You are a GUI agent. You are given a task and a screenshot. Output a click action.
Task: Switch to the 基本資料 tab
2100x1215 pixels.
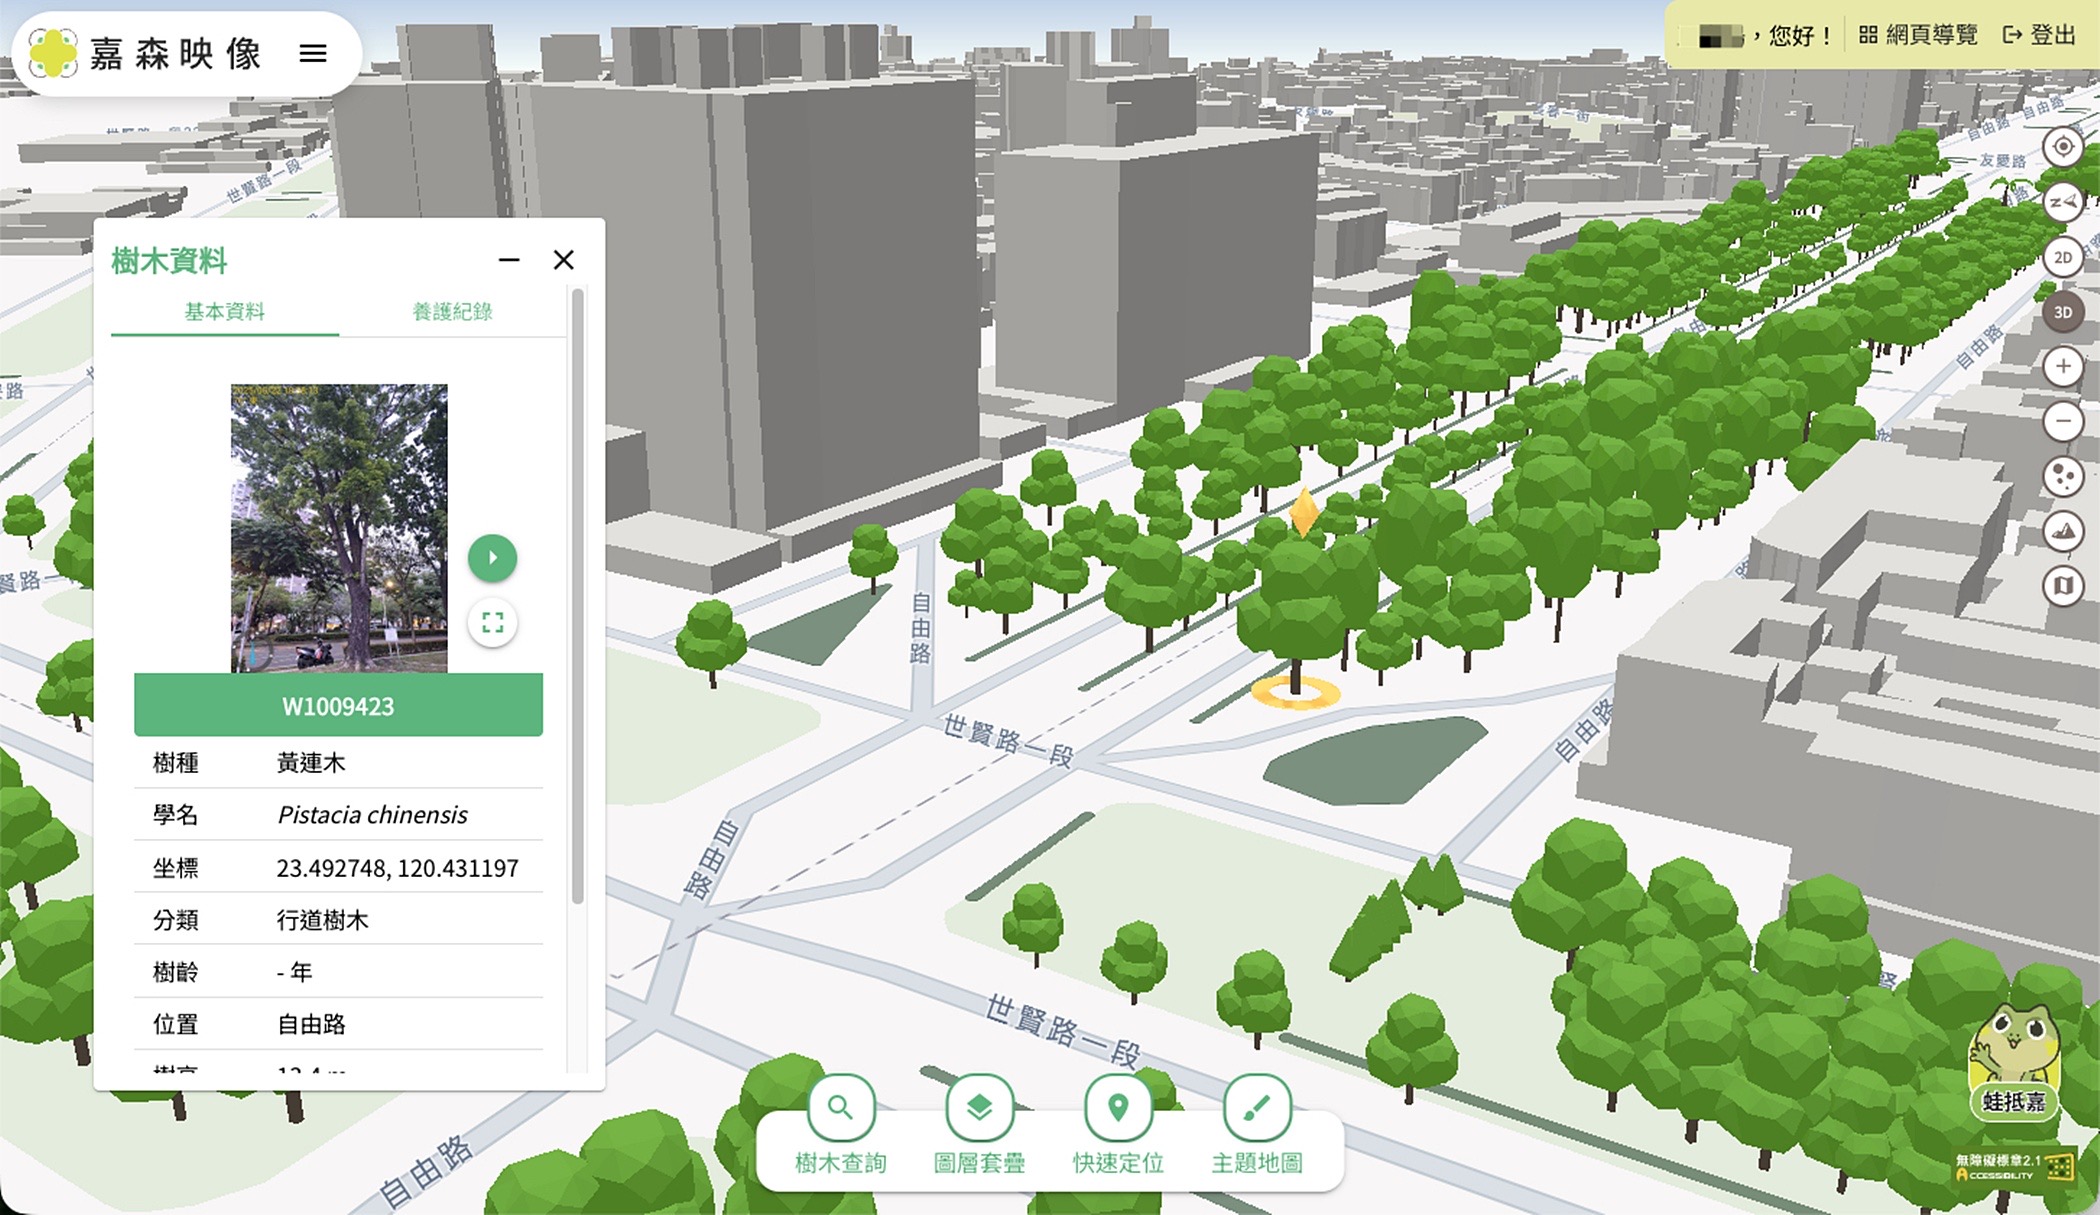(225, 312)
